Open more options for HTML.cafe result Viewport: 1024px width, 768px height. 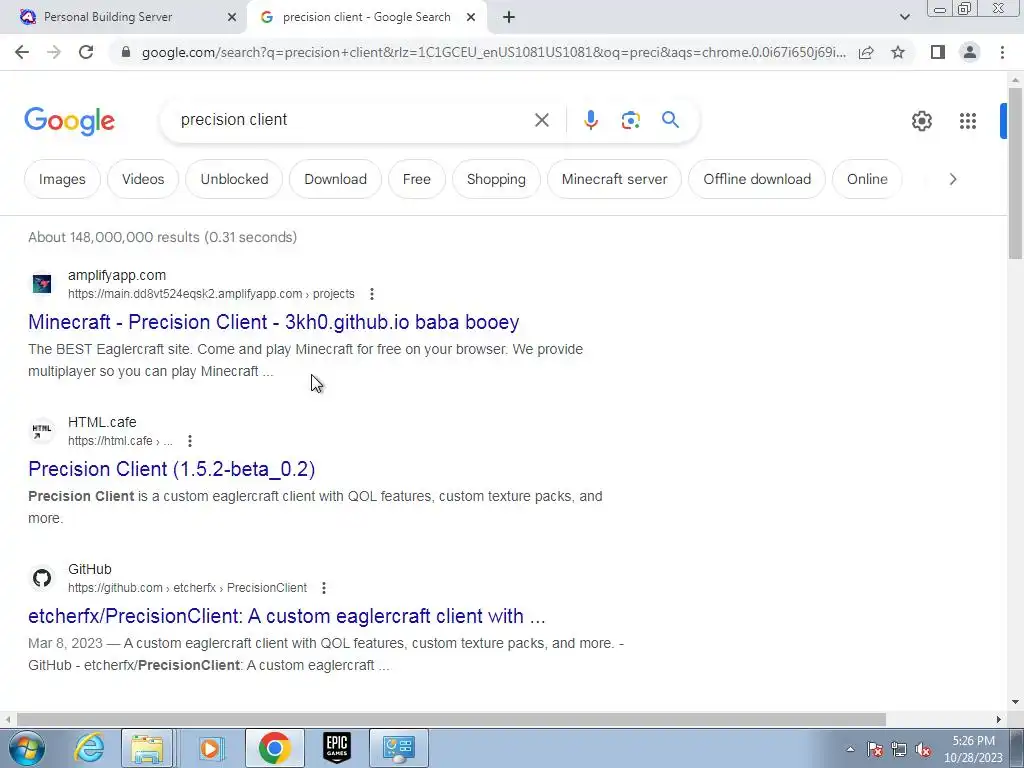tap(190, 441)
